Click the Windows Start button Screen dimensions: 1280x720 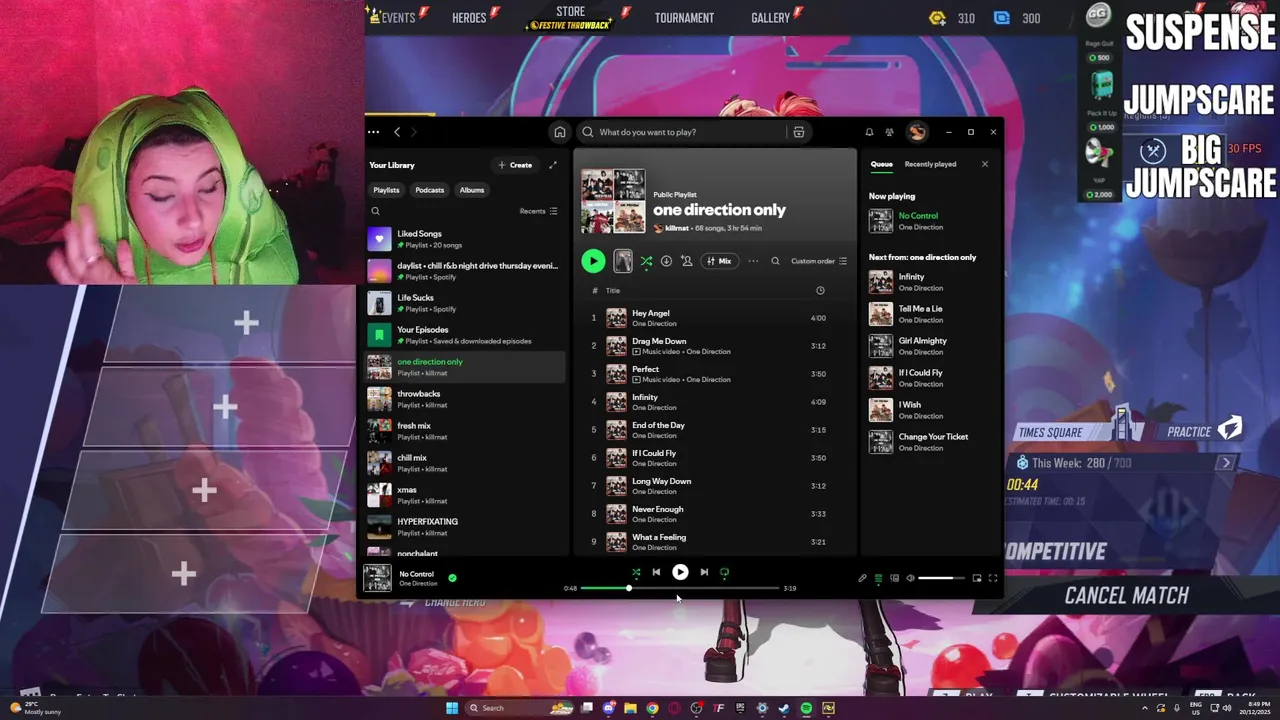point(452,708)
